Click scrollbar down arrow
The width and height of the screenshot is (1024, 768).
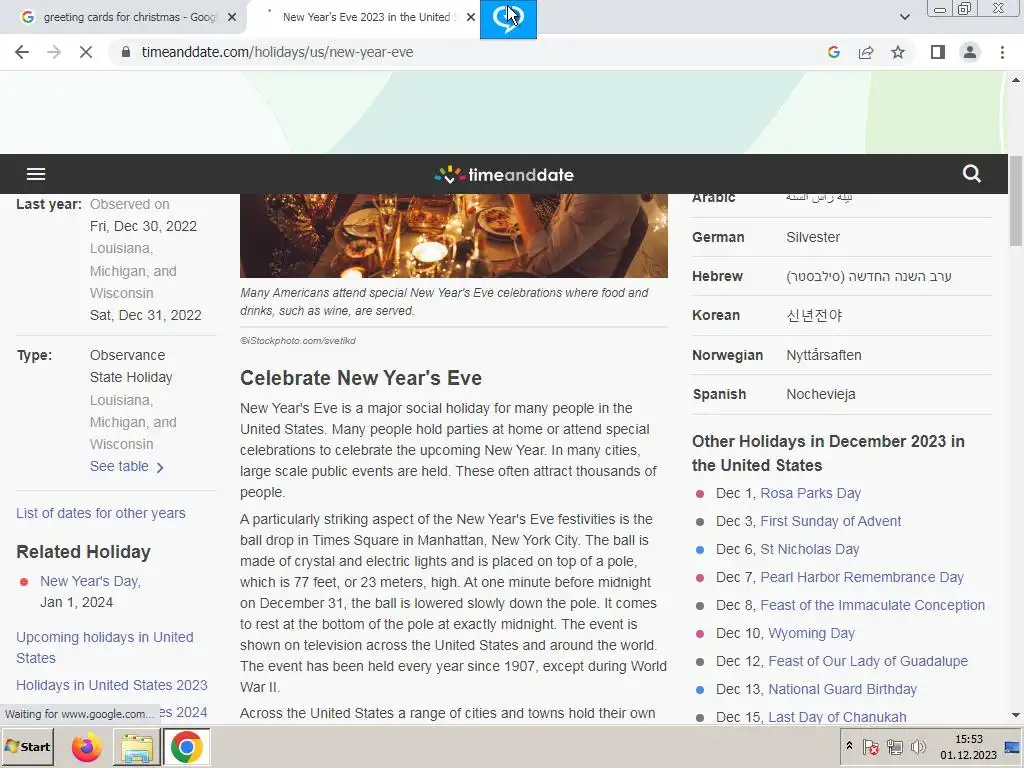[x=1016, y=715]
